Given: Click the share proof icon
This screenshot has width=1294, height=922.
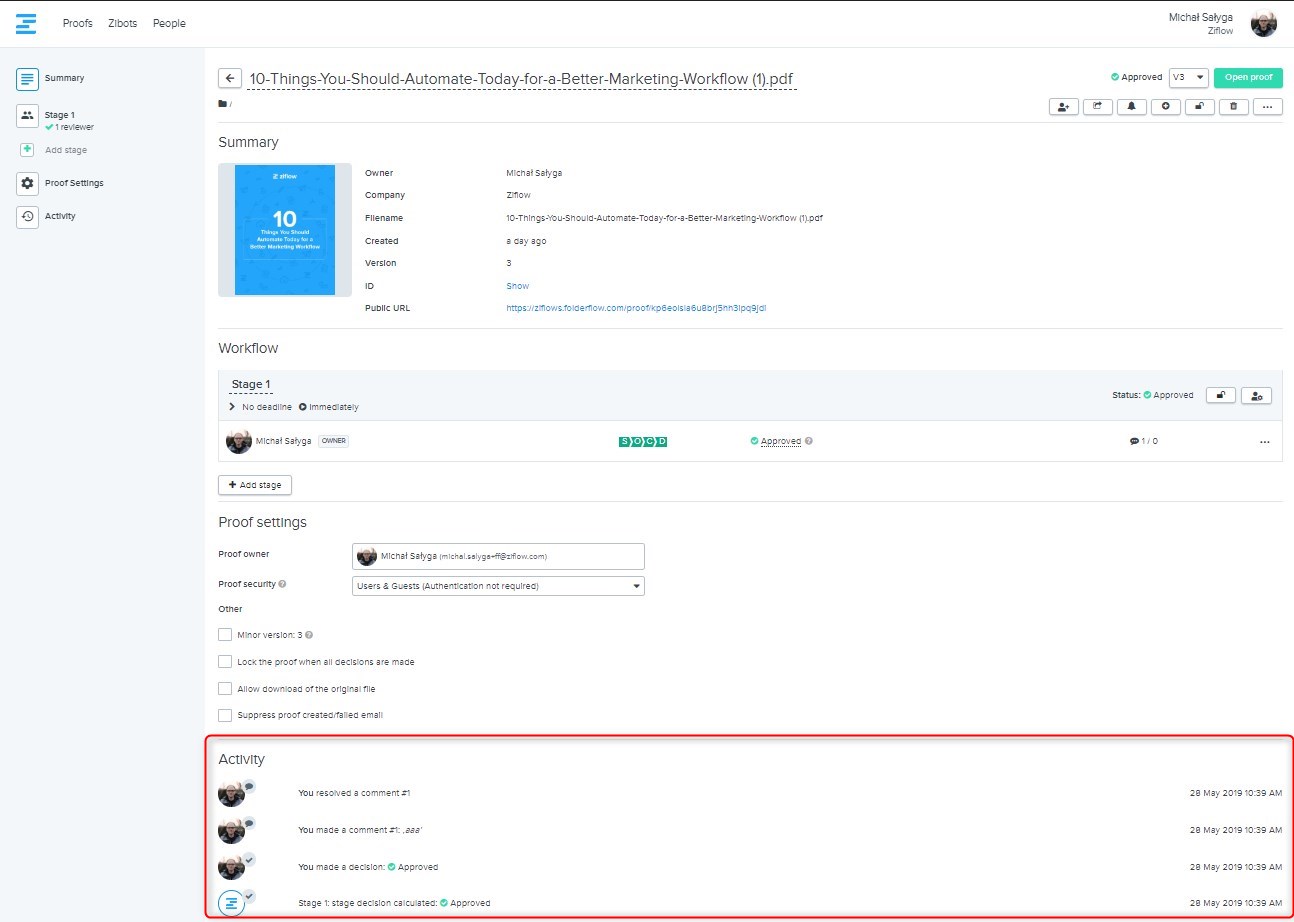Looking at the screenshot, I should [x=1097, y=106].
